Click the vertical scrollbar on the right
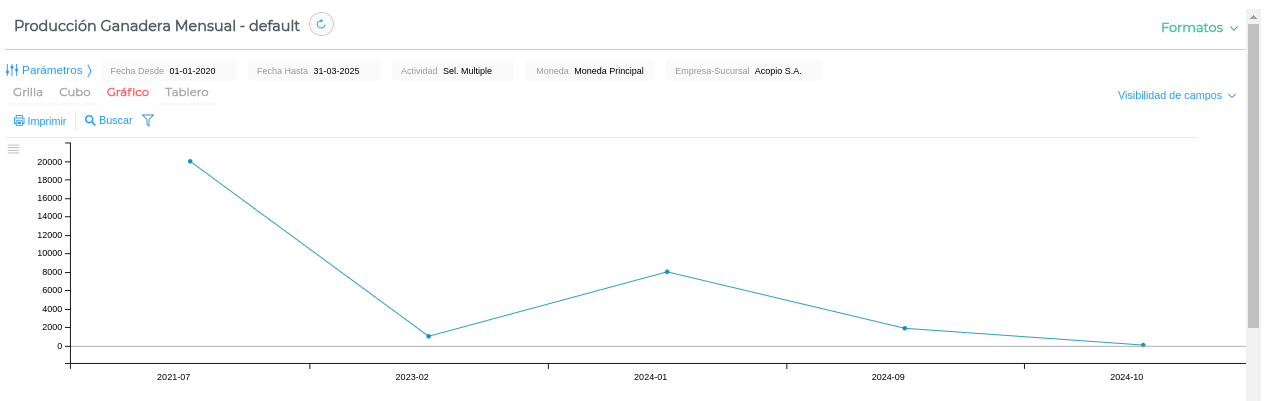 point(1253,175)
